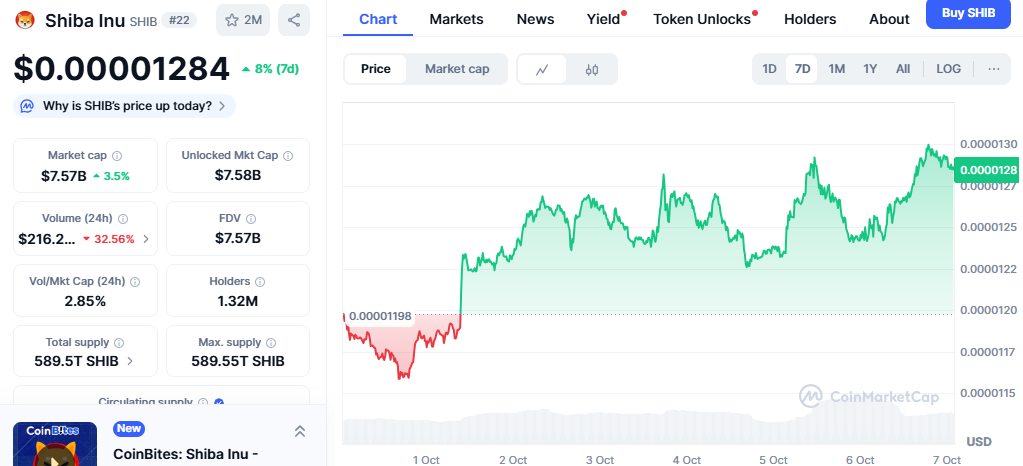Toggle LOG scale on chart
This screenshot has height=466, width=1023.
pos(948,69)
